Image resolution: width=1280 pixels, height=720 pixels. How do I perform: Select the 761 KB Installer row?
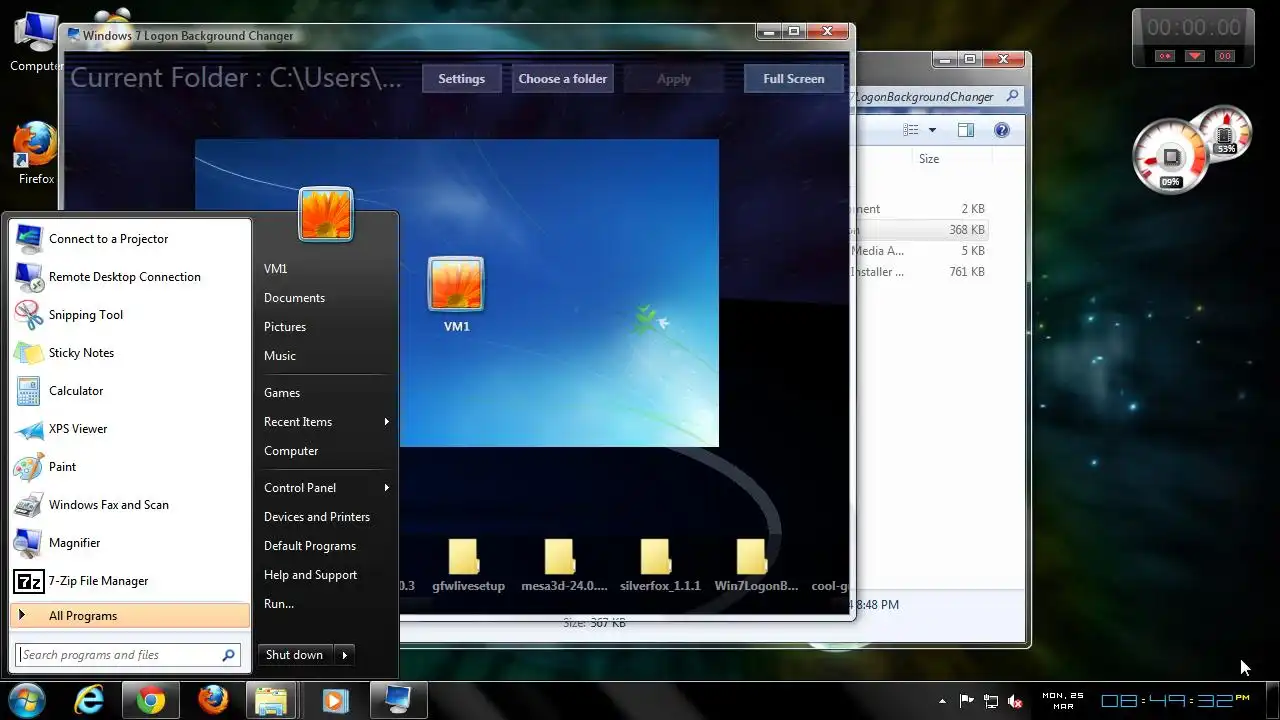pyautogui.click(x=919, y=272)
